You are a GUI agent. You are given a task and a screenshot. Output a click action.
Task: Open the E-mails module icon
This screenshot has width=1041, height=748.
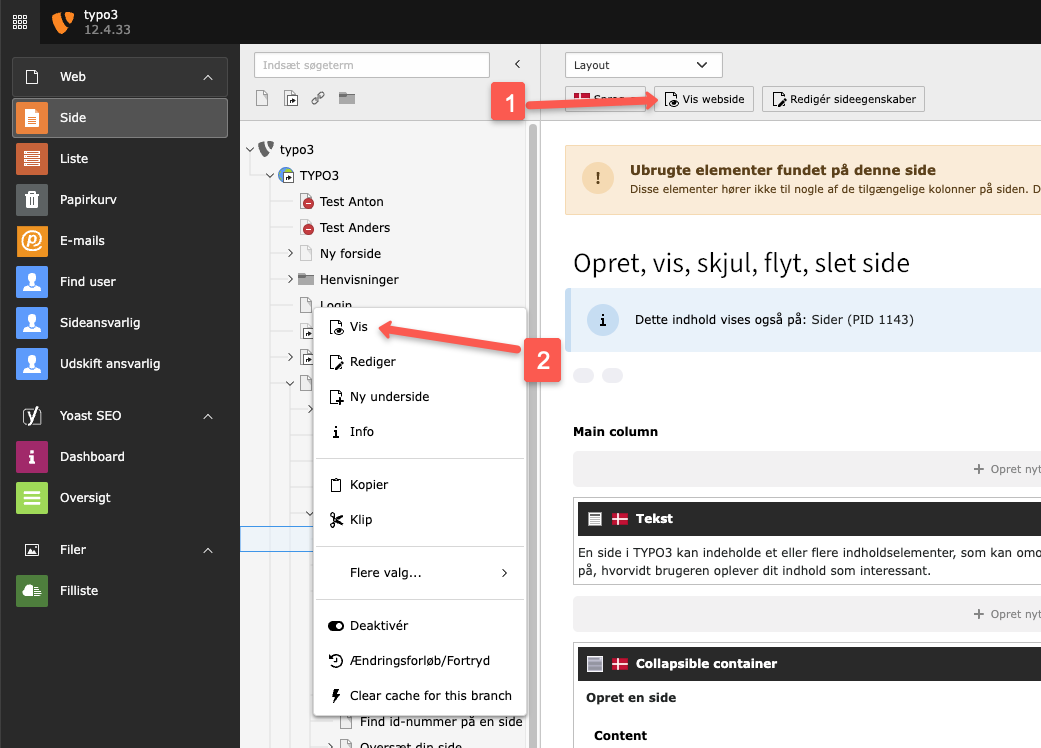click(x=32, y=241)
